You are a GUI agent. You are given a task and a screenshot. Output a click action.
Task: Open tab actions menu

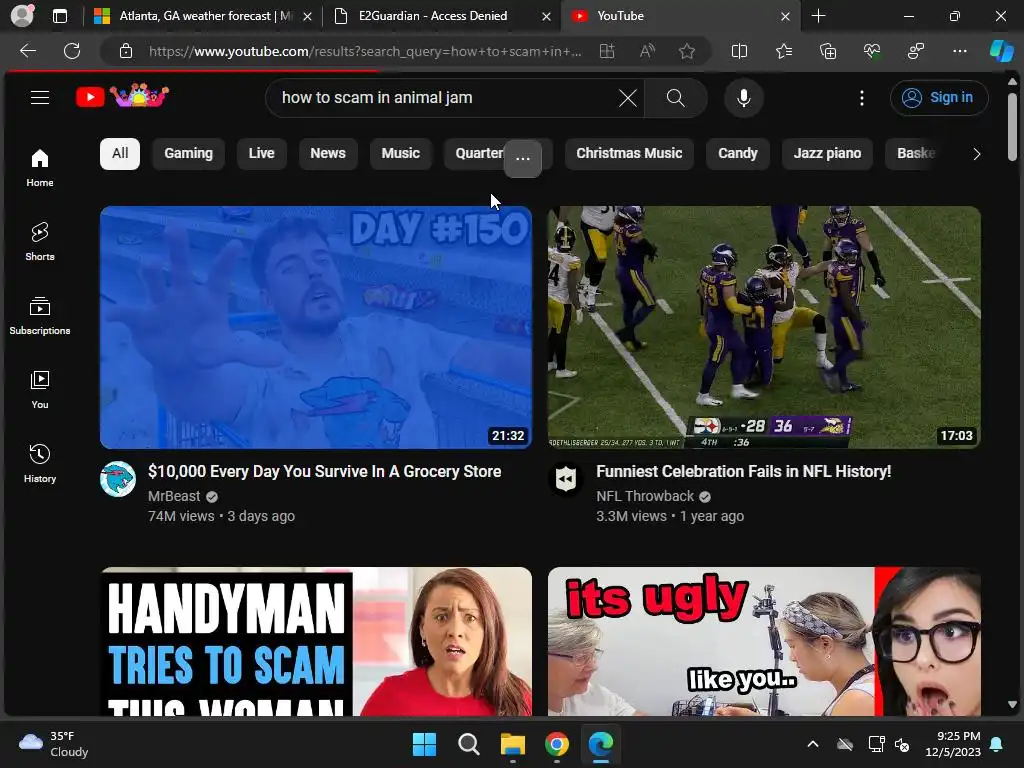pos(60,16)
